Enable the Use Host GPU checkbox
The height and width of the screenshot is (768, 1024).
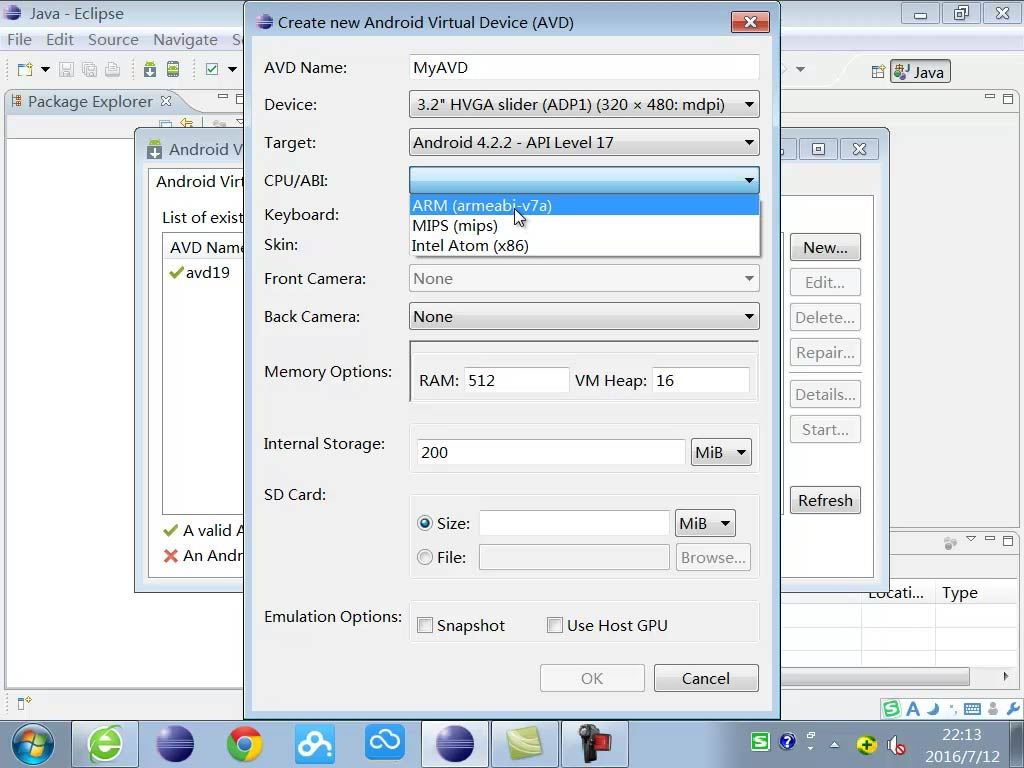[x=554, y=625]
